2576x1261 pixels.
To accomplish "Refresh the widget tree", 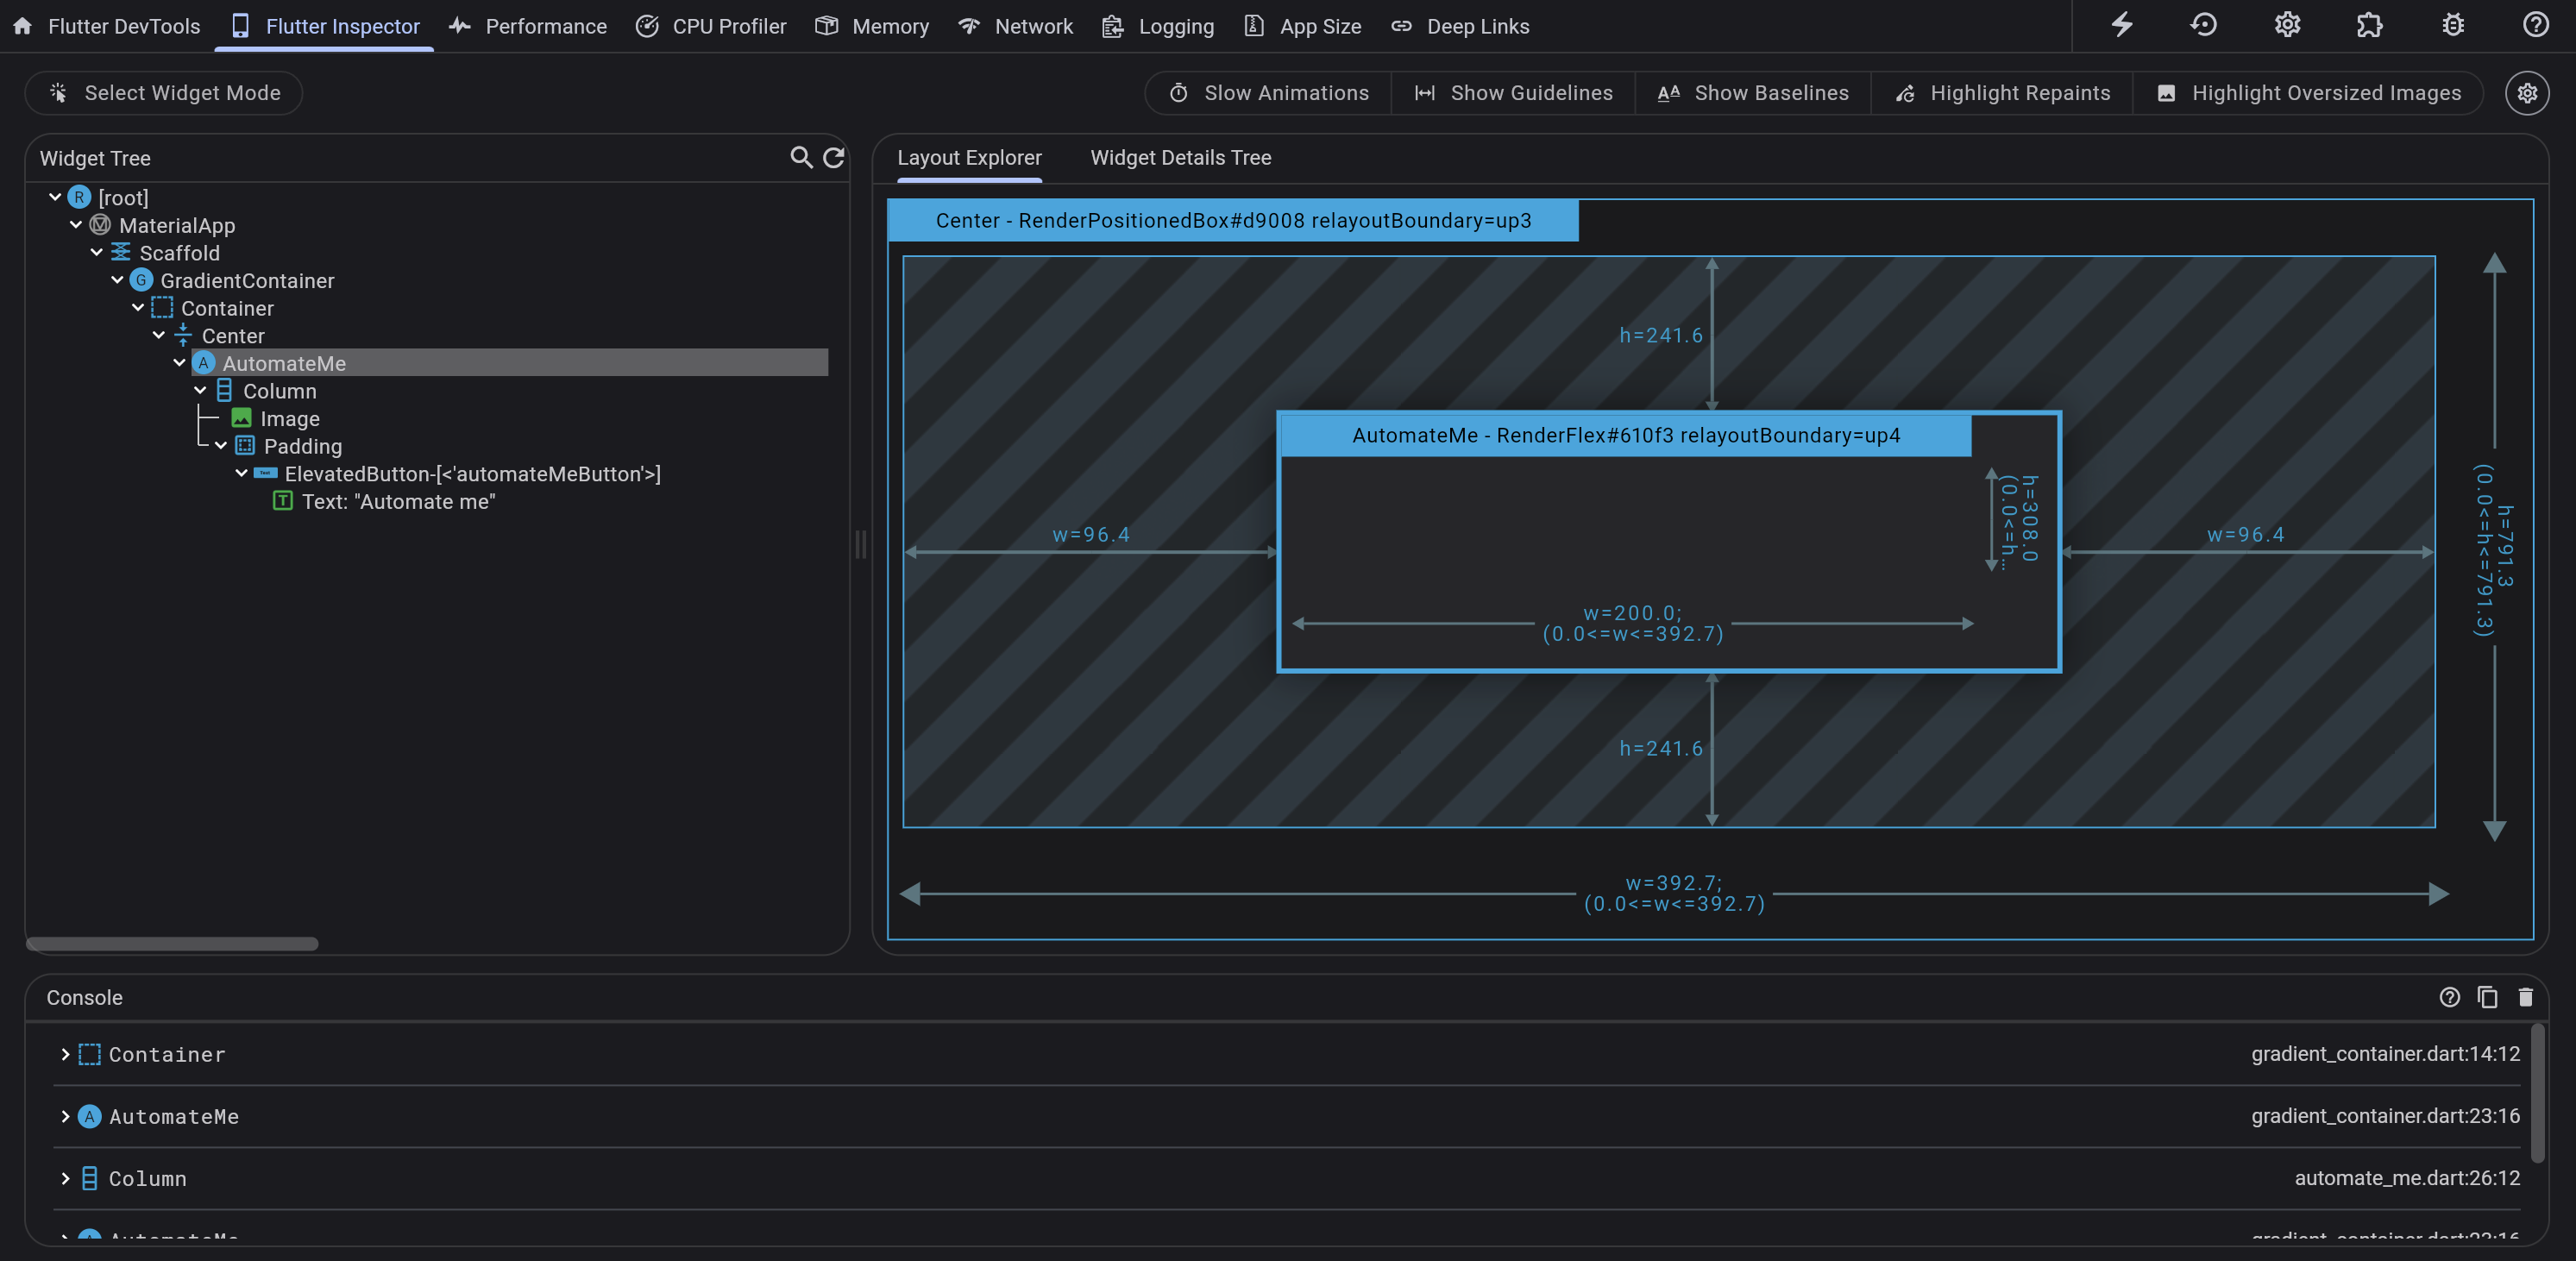I will coord(833,158).
